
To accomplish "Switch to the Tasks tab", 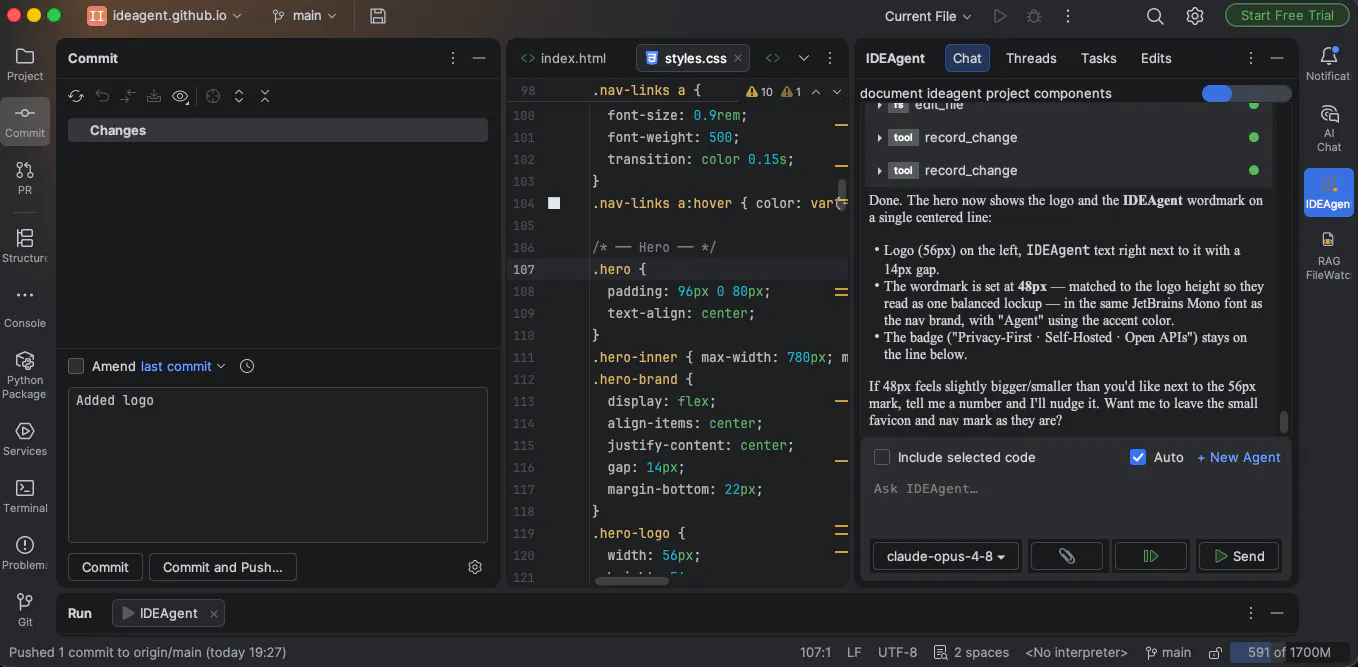I will point(1098,58).
